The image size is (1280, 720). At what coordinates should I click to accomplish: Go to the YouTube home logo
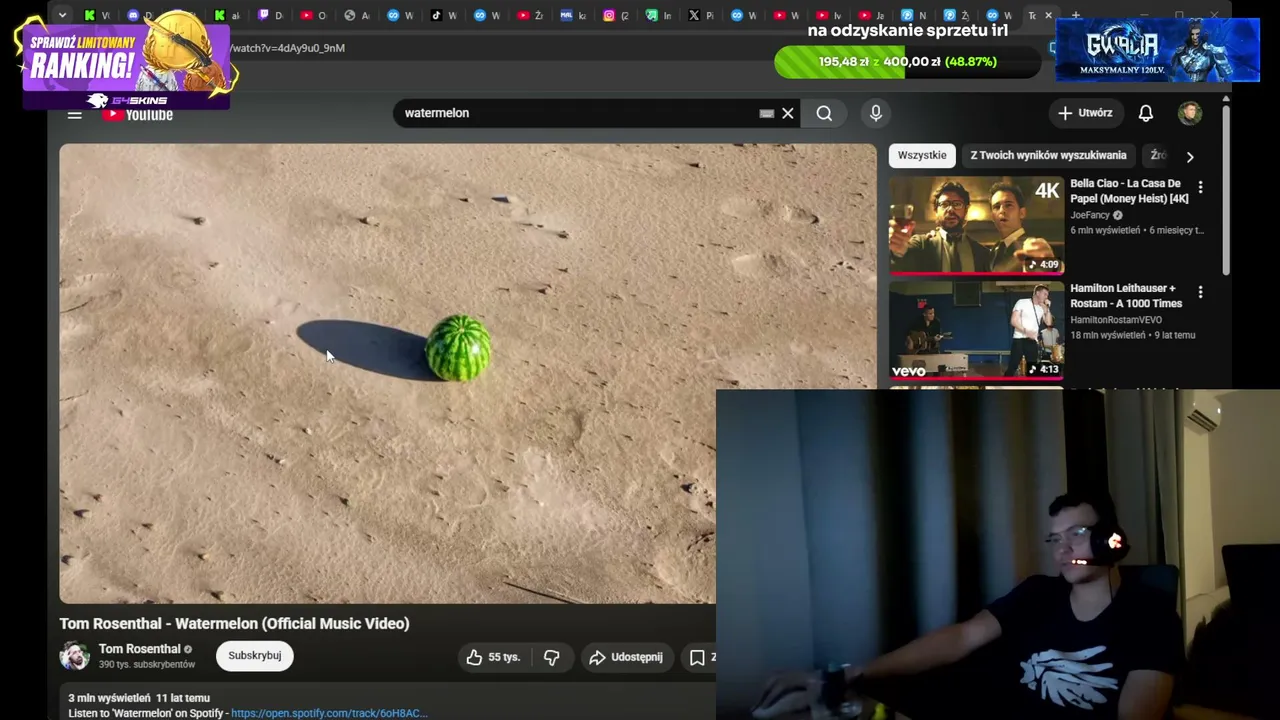(x=138, y=114)
